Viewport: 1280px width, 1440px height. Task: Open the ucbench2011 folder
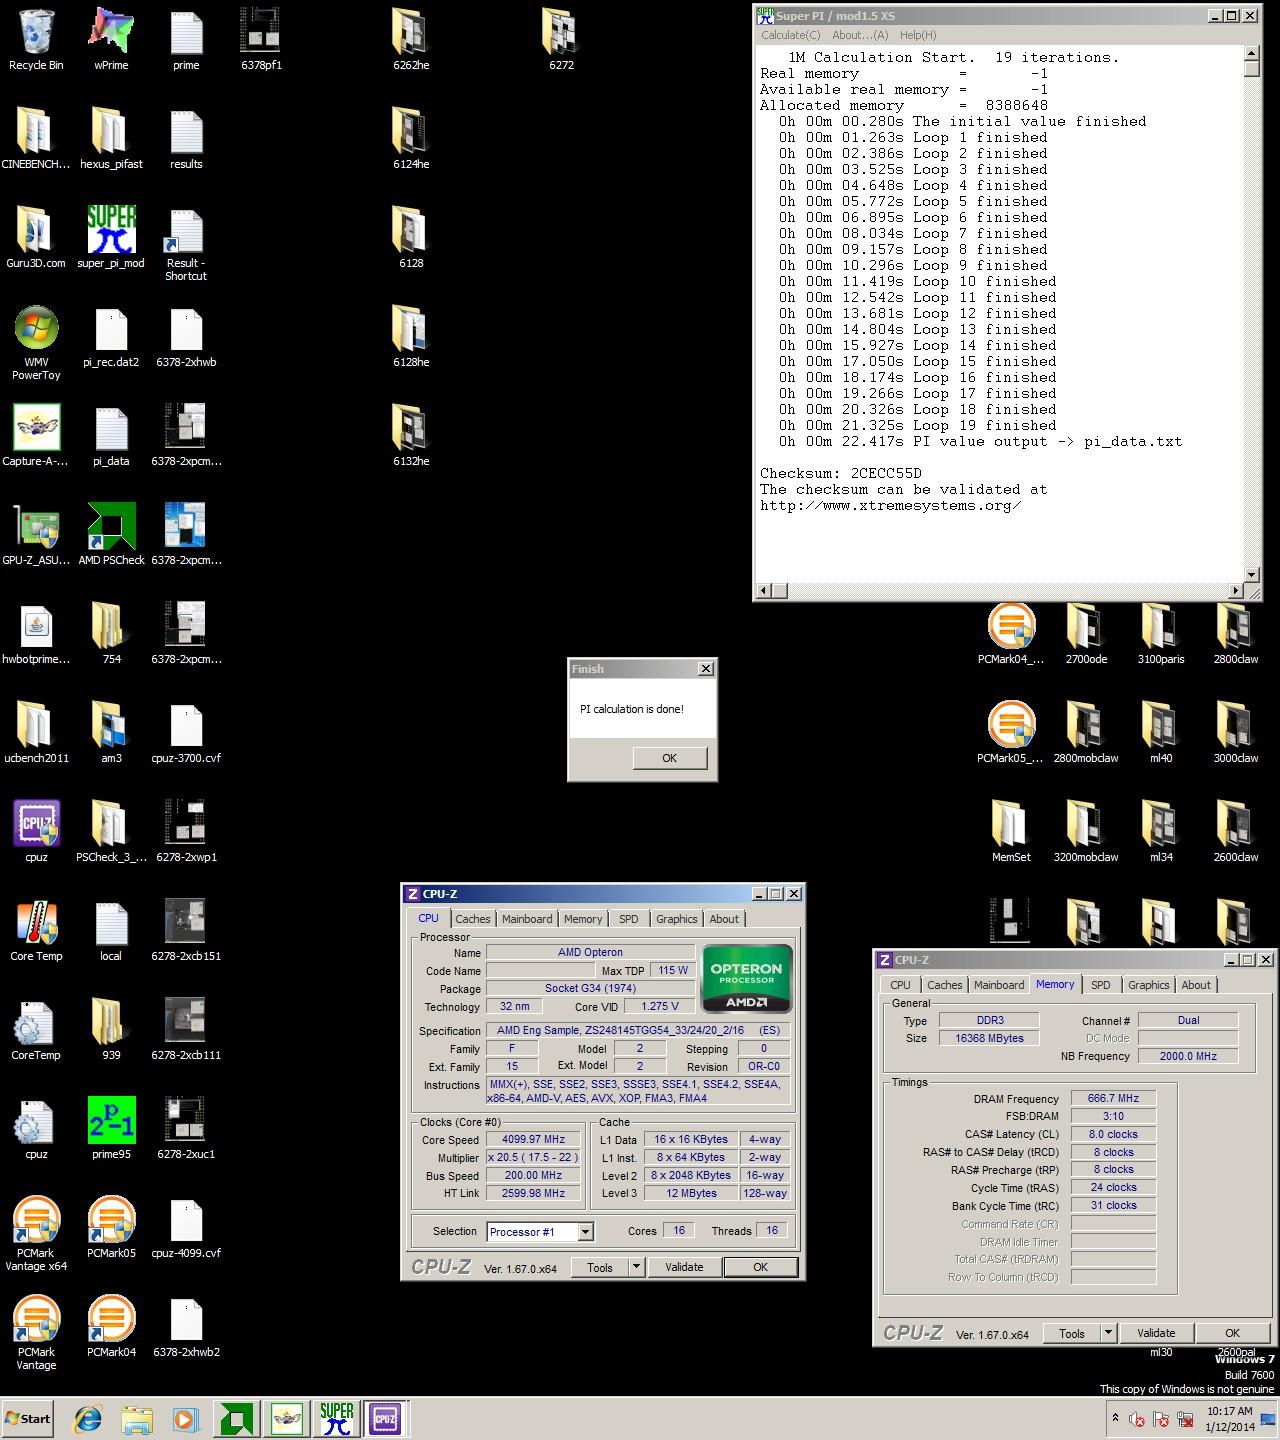click(36, 733)
